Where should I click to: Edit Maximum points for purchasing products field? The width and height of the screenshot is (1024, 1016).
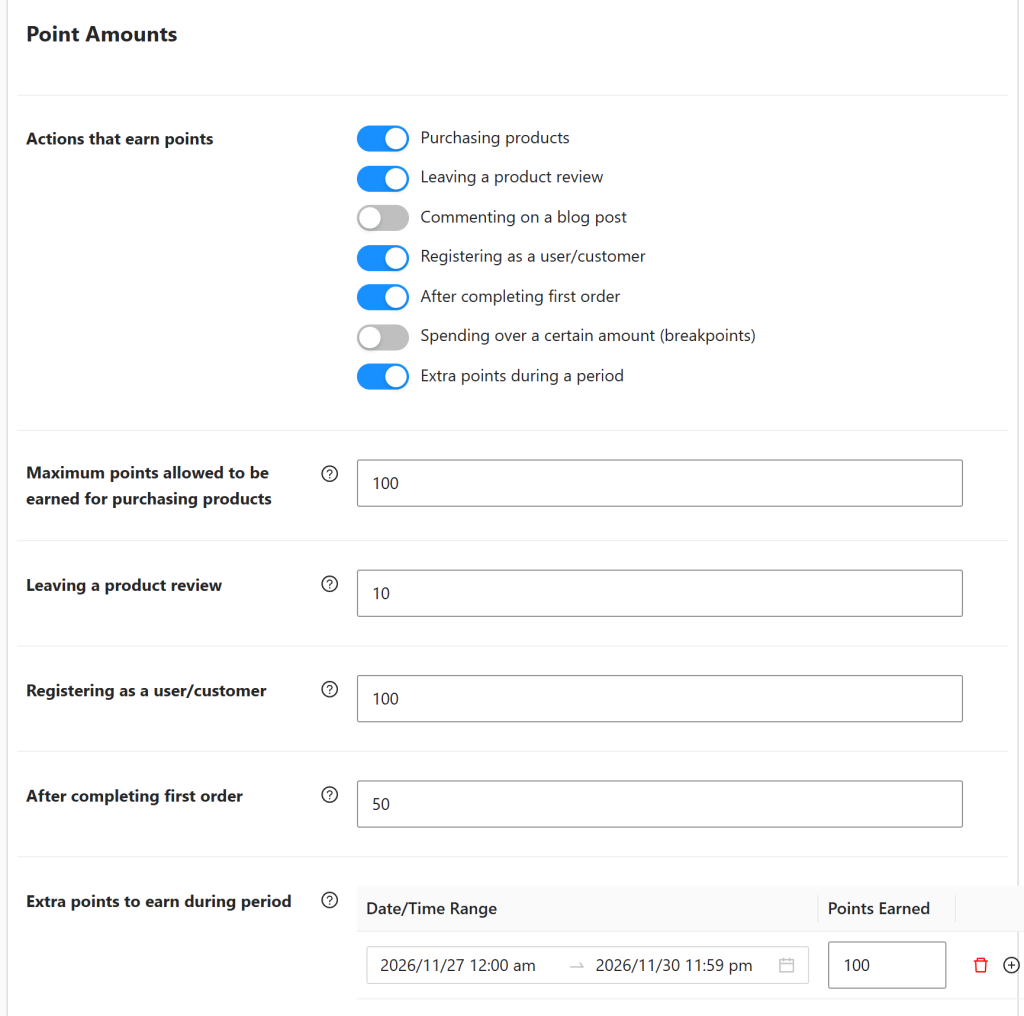[x=660, y=483]
